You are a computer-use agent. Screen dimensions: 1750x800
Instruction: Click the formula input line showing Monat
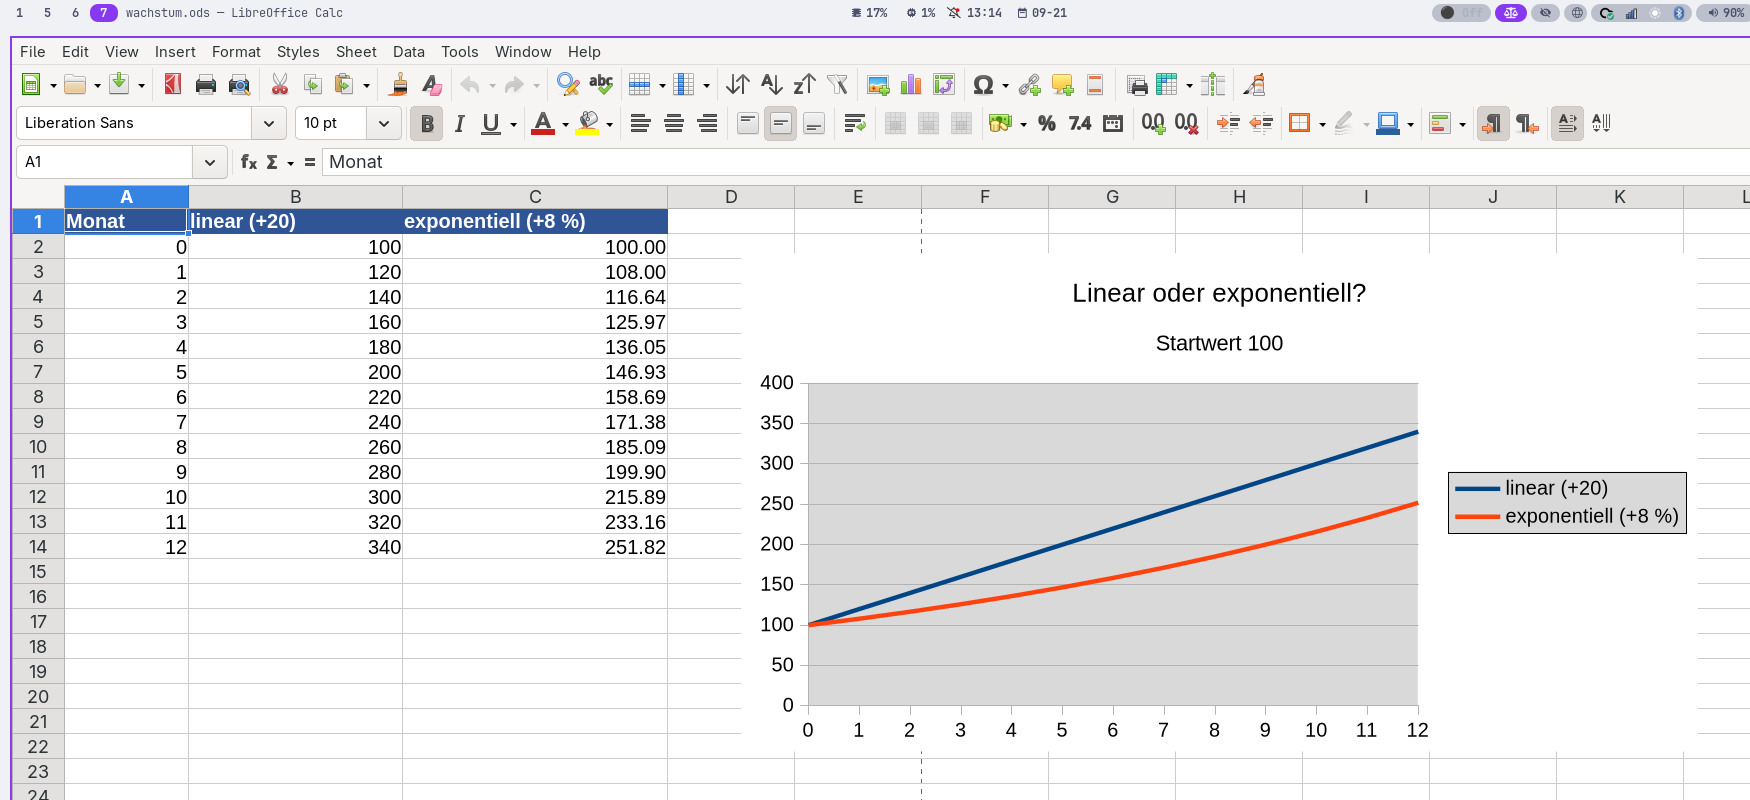pos(1035,162)
